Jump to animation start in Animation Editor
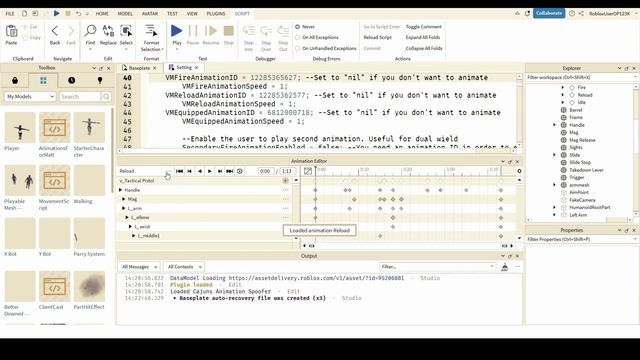Image resolution: width=640 pixels, height=360 pixels. tap(179, 171)
